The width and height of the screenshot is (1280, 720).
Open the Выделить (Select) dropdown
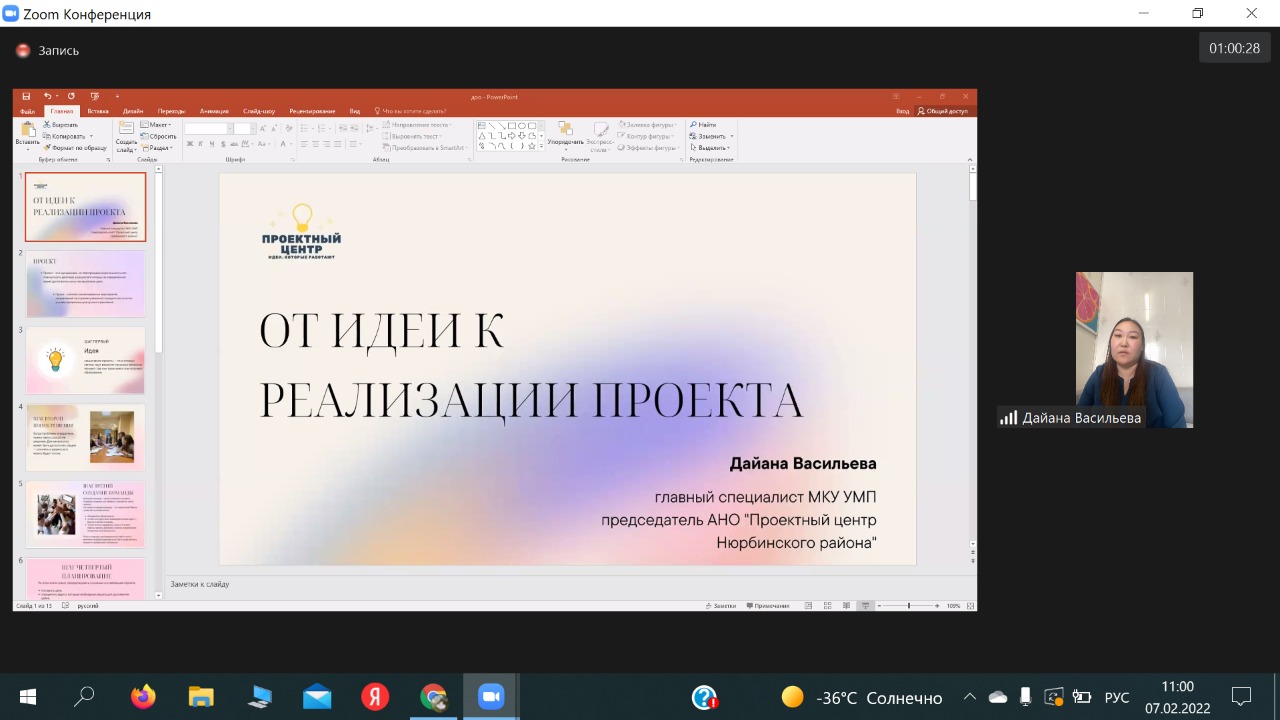(712, 148)
